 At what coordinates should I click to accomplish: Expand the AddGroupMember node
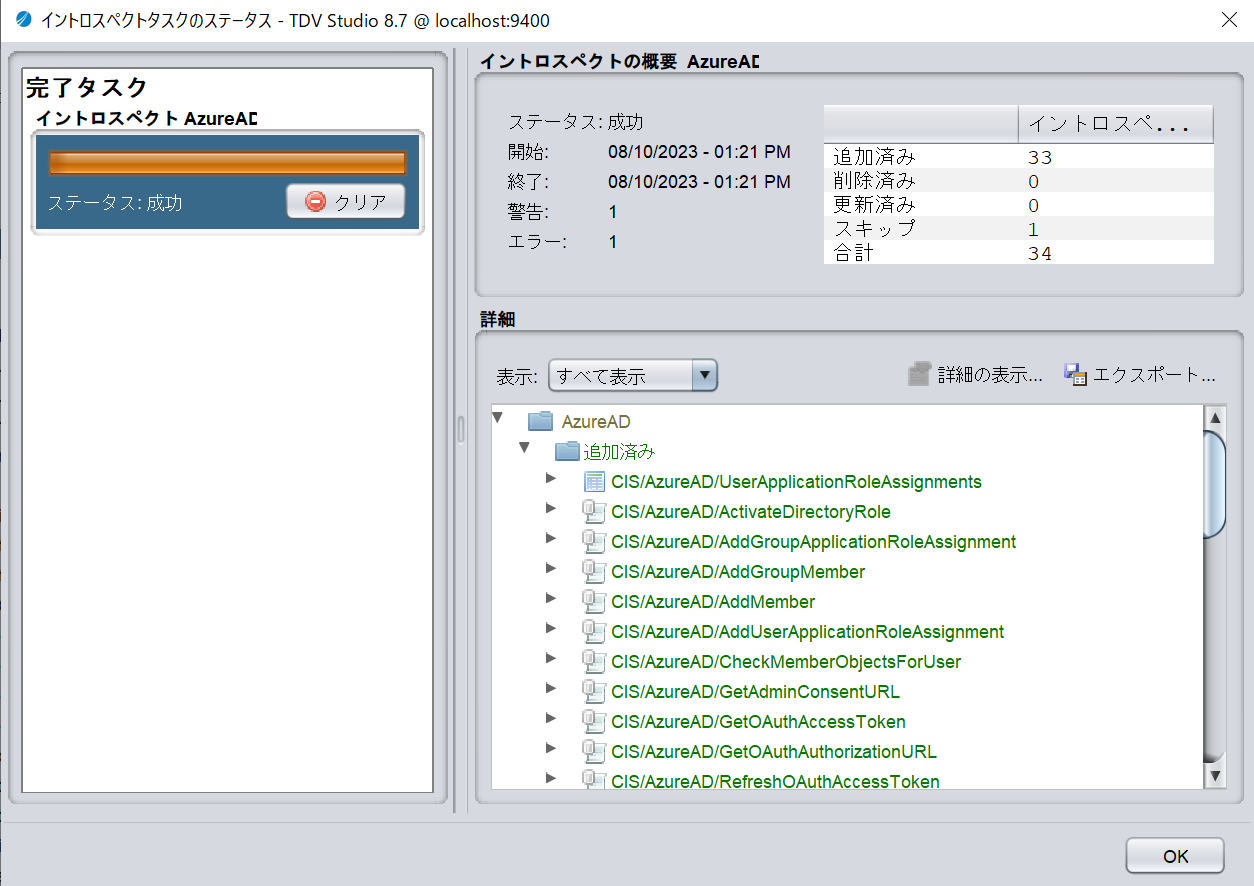[551, 568]
